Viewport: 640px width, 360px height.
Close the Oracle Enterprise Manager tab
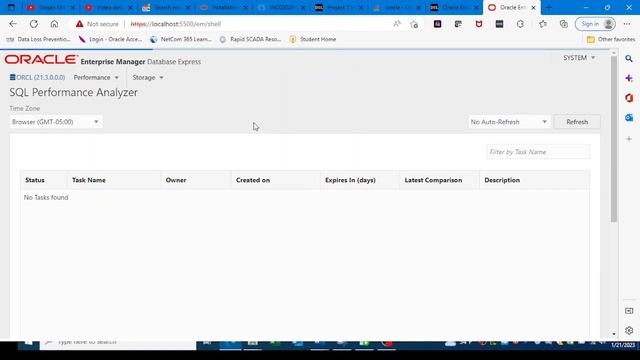pos(533,7)
